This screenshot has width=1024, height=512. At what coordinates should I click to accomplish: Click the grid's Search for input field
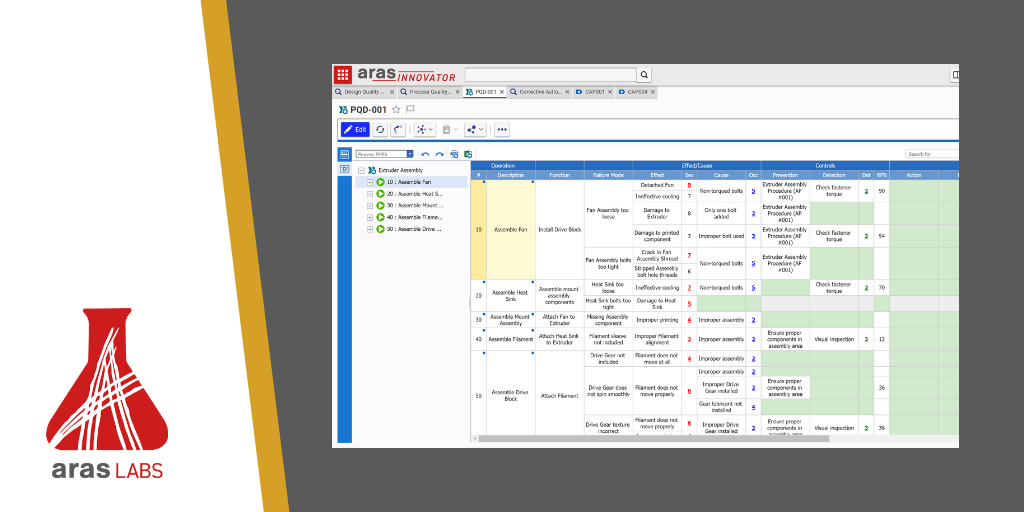tap(931, 155)
